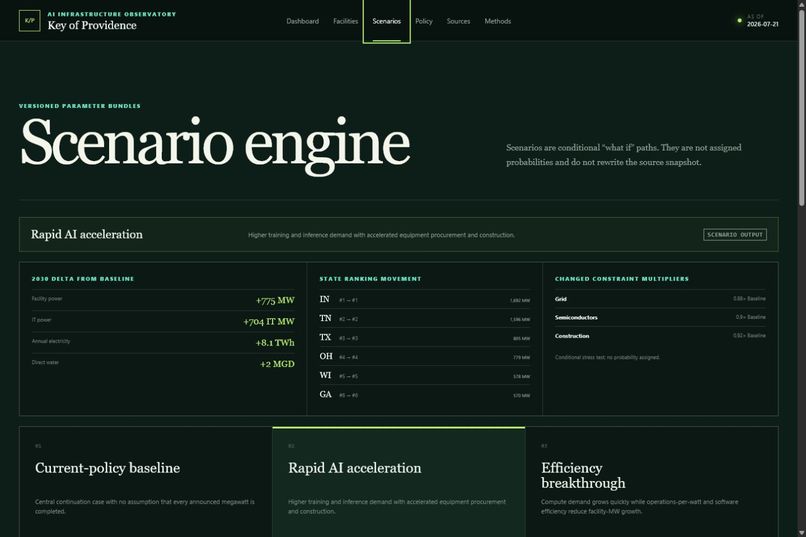
Task: Click 'VERSIONED PARAMETER BUNDLES' label
Action: tap(80, 106)
